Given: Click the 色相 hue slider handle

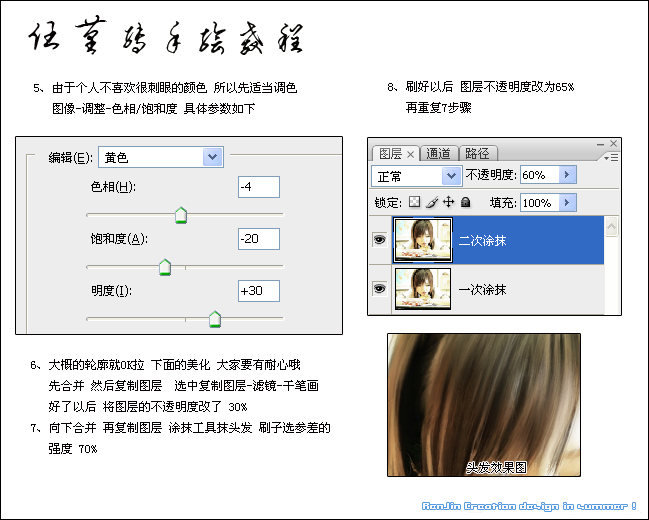Looking at the screenshot, I should (x=181, y=215).
